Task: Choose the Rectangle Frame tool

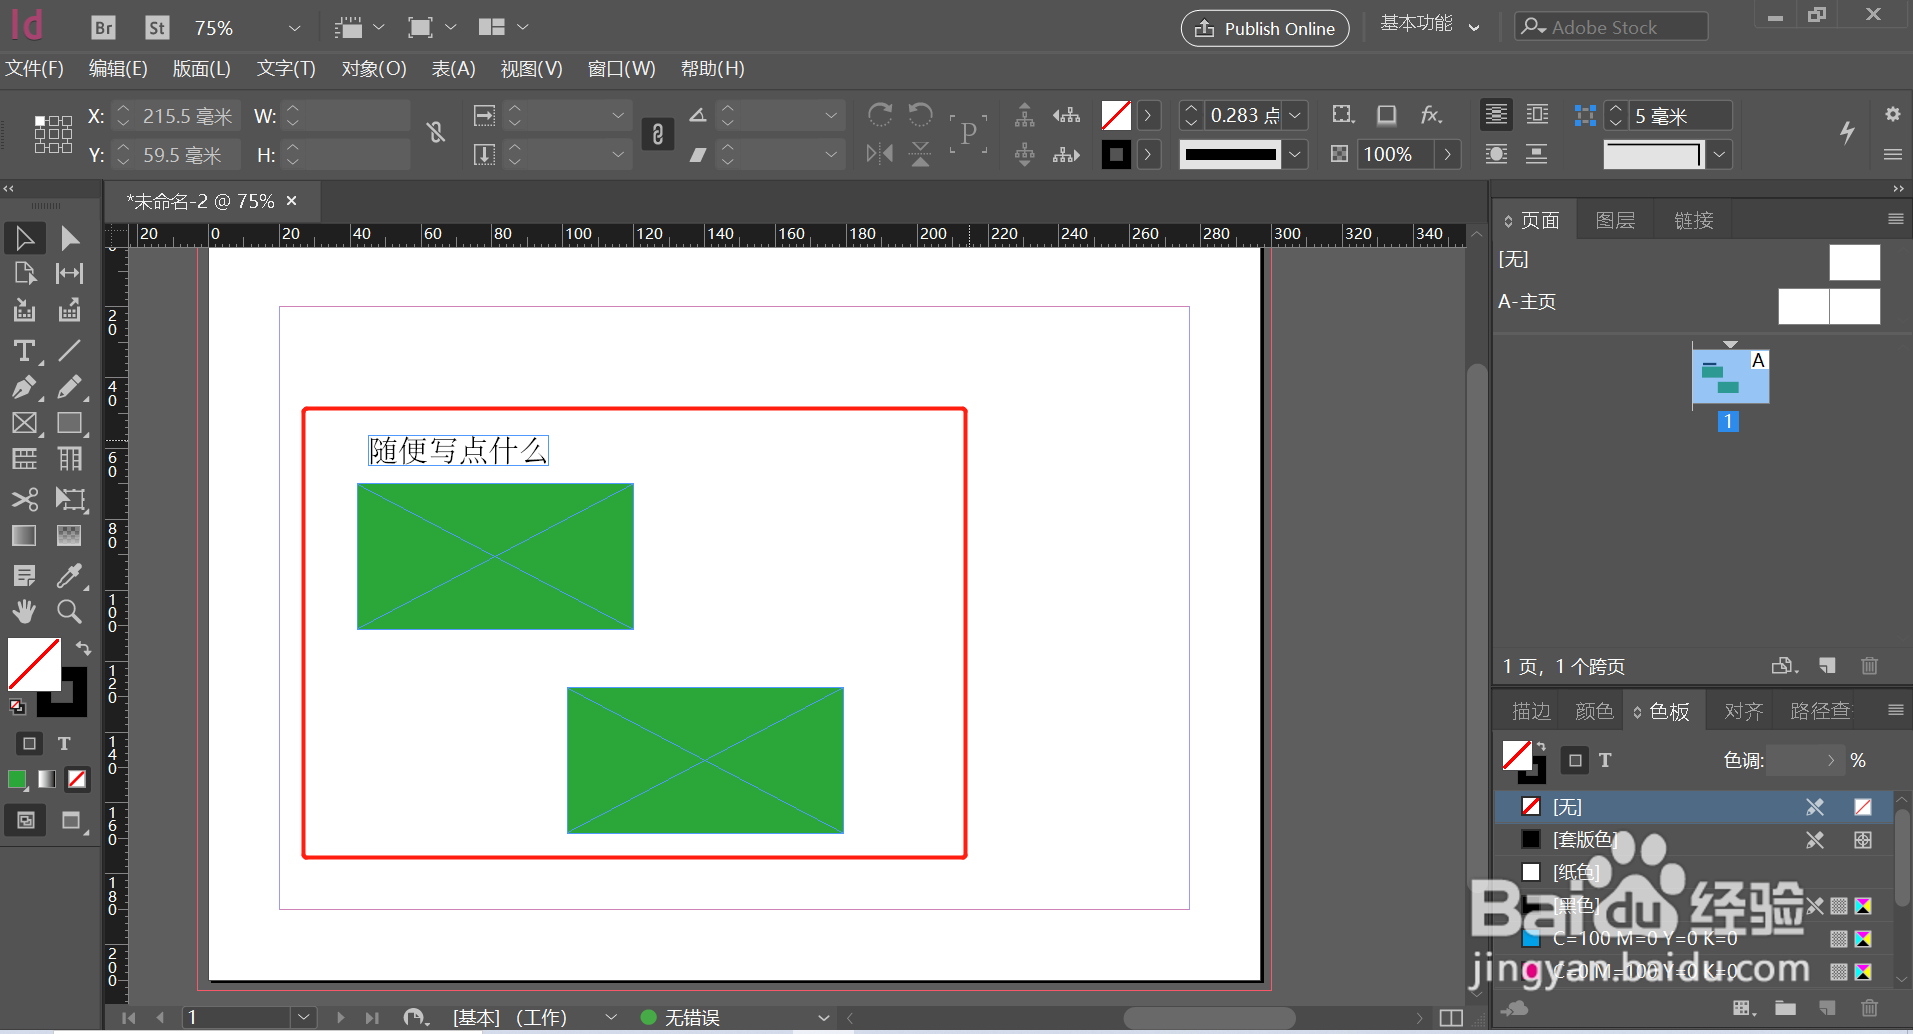Action: (25, 423)
